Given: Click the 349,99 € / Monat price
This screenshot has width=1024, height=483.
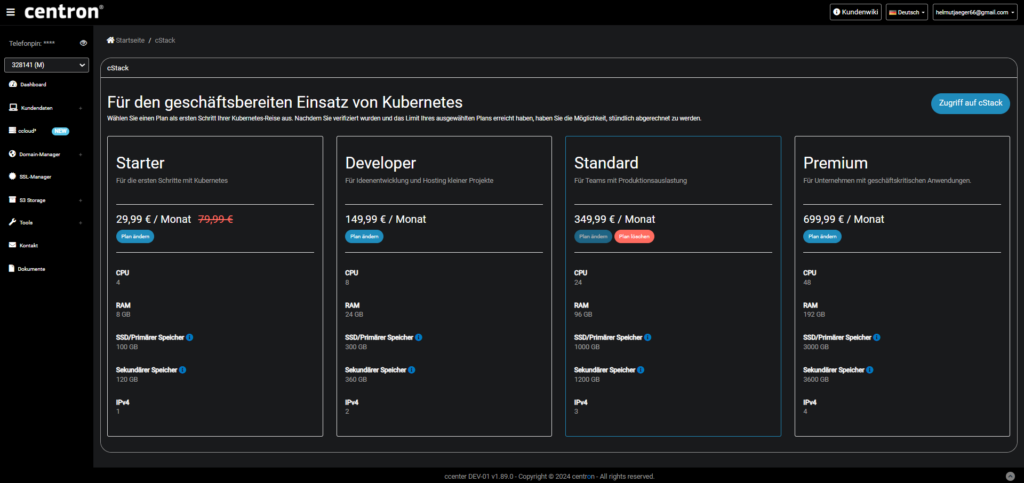Looking at the screenshot, I should click(615, 219).
